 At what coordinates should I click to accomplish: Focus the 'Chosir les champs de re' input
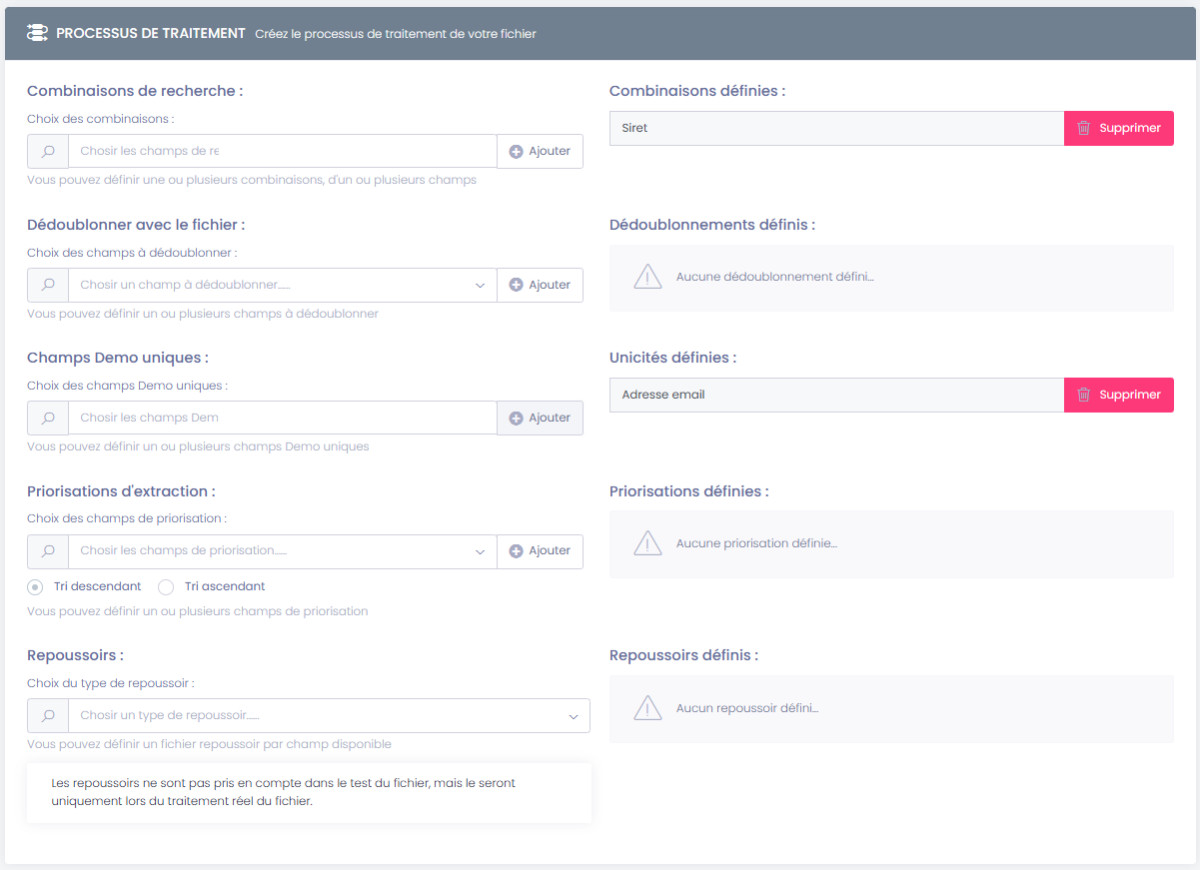pos(282,151)
